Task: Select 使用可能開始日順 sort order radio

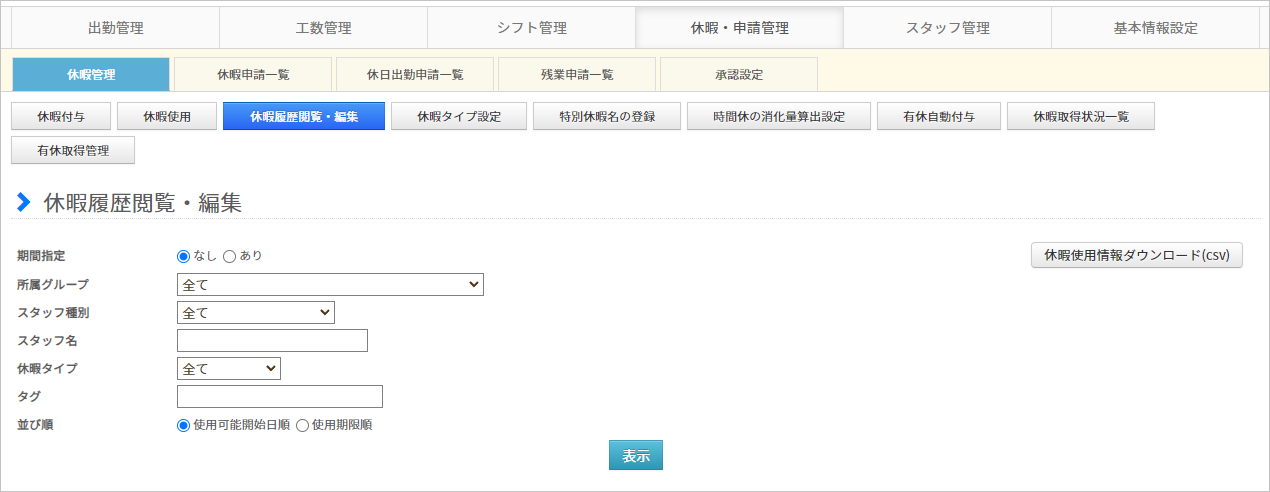Action: [183, 425]
